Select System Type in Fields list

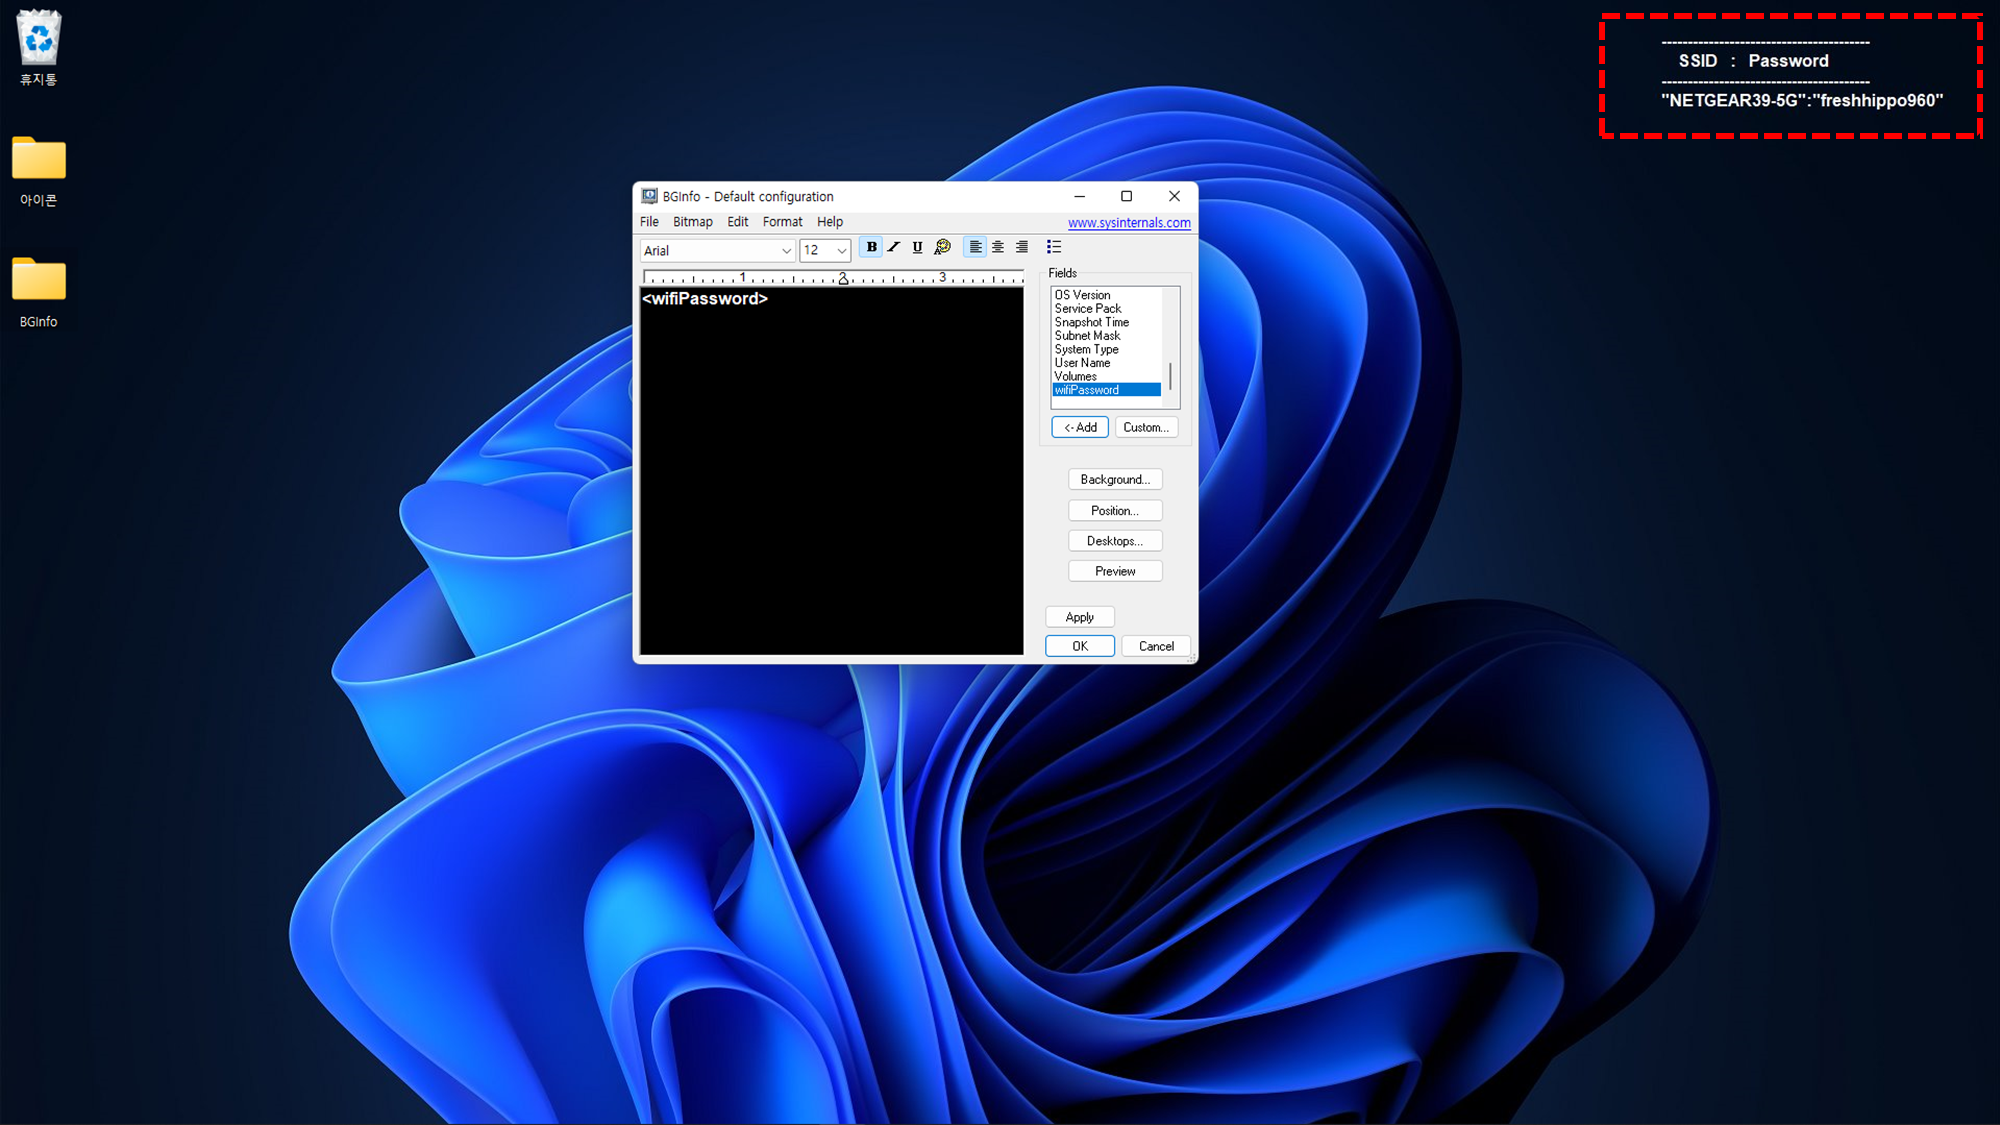click(x=1087, y=350)
